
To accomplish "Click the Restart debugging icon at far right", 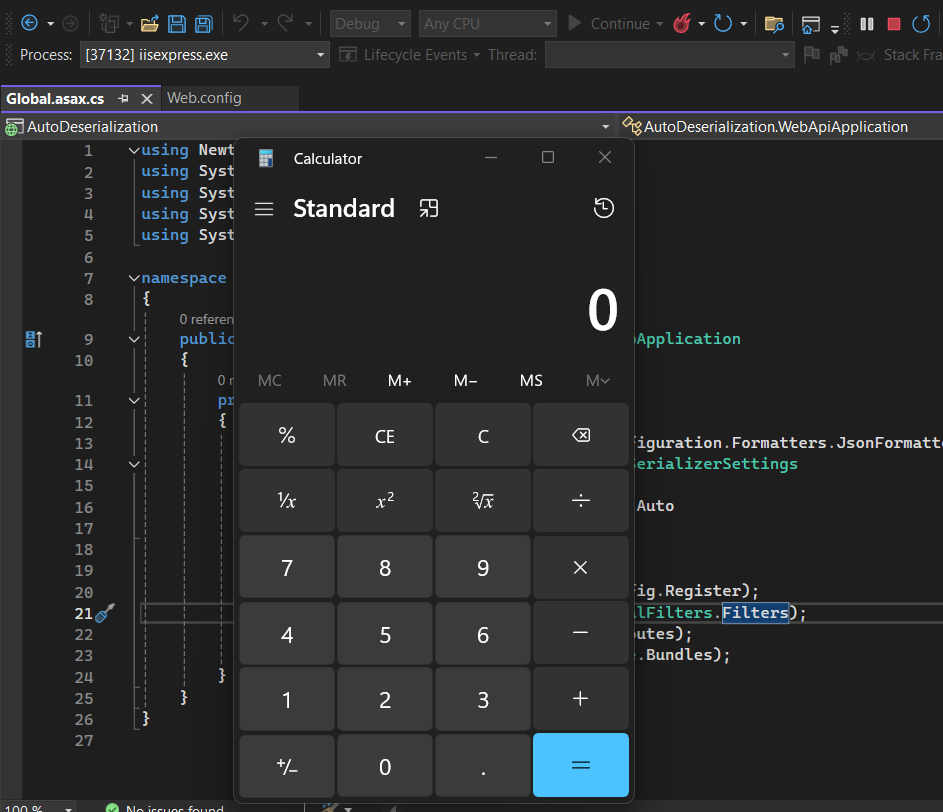I will (921, 24).
